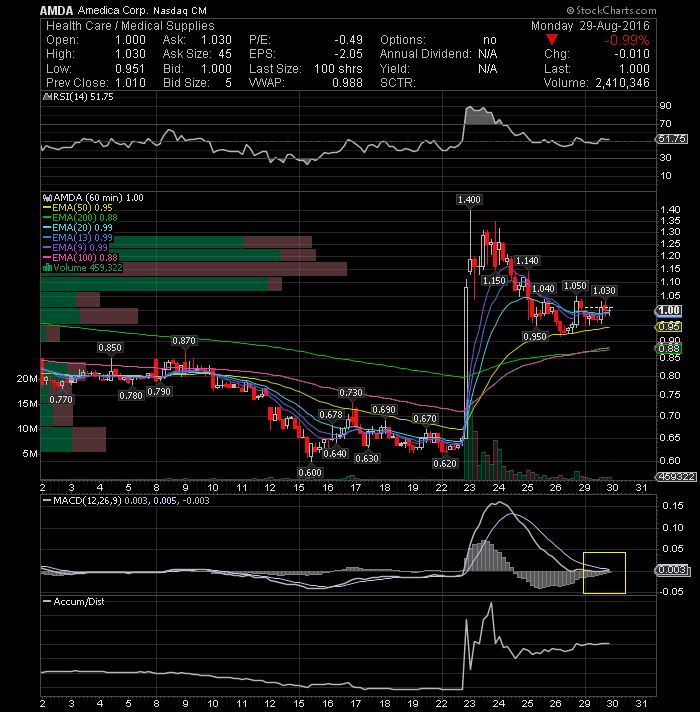Click the Amedica Corp. company name
This screenshot has width=700, height=712.
coord(113,10)
